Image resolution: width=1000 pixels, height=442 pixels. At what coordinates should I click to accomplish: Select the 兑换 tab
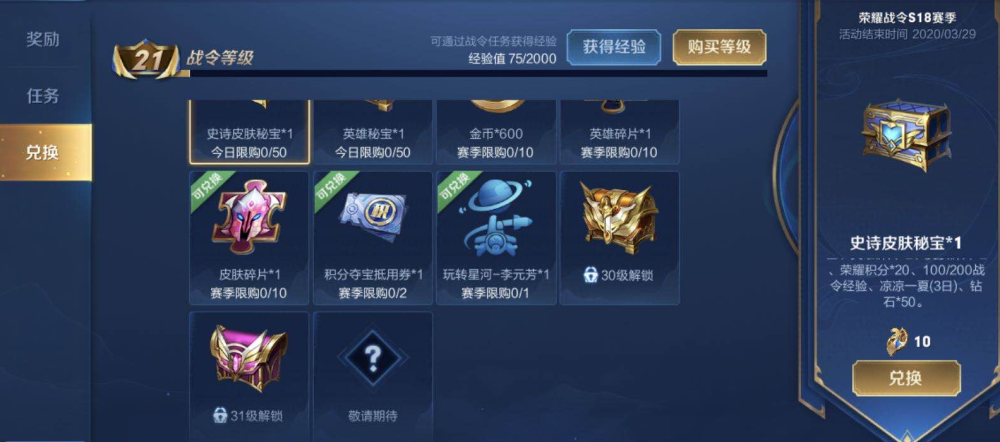[x=45, y=152]
